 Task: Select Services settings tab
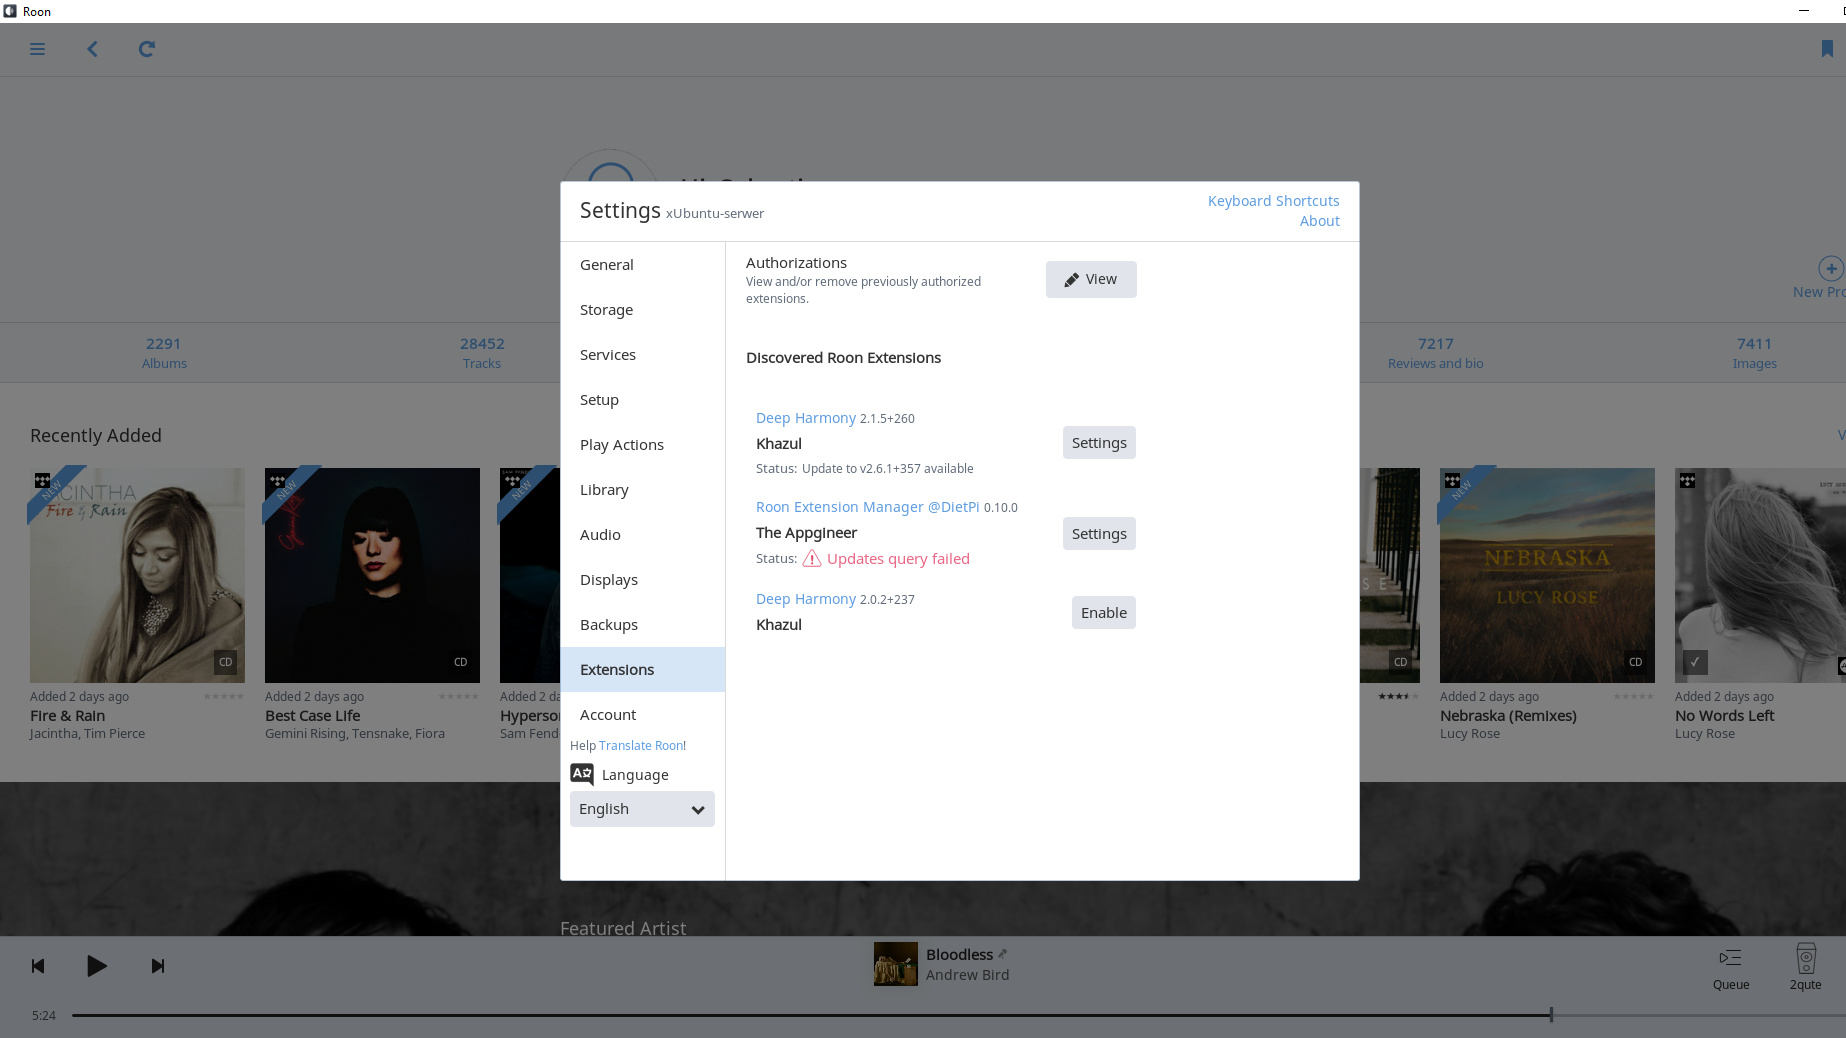tap(643, 355)
